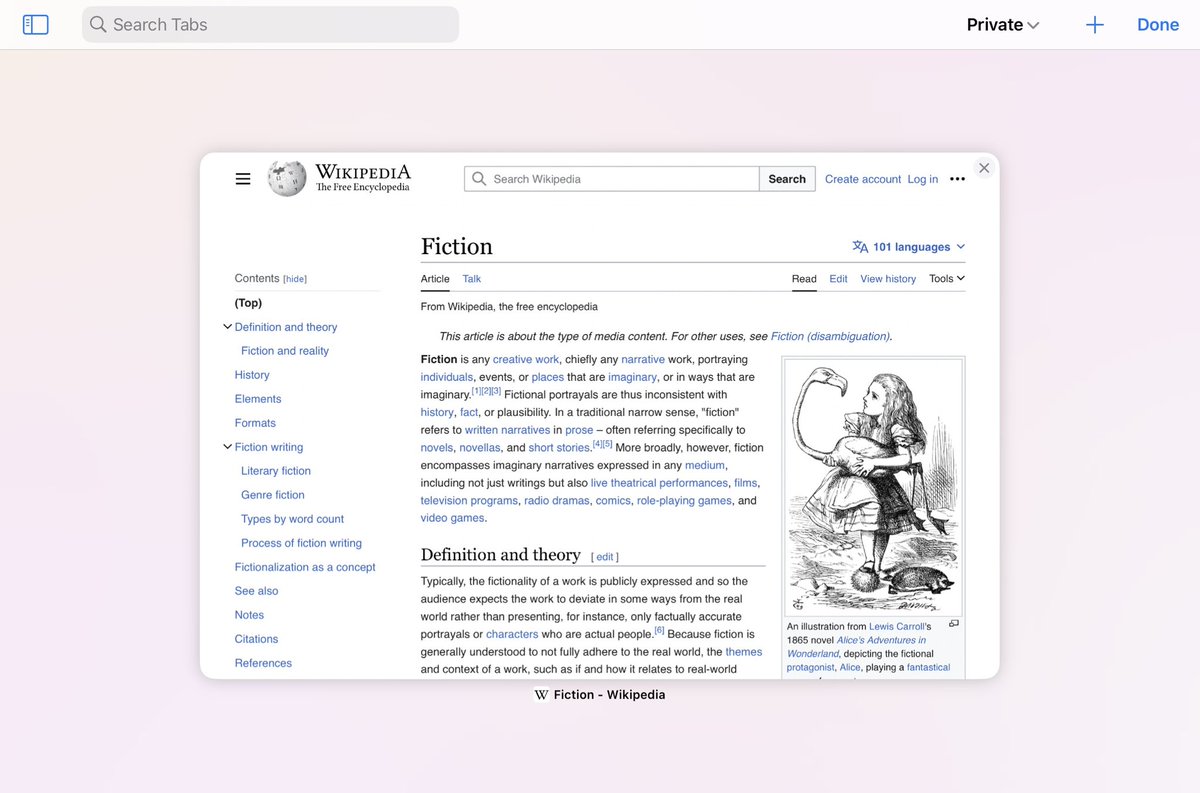
Task: Click the Search Tabs field
Action: coord(270,25)
